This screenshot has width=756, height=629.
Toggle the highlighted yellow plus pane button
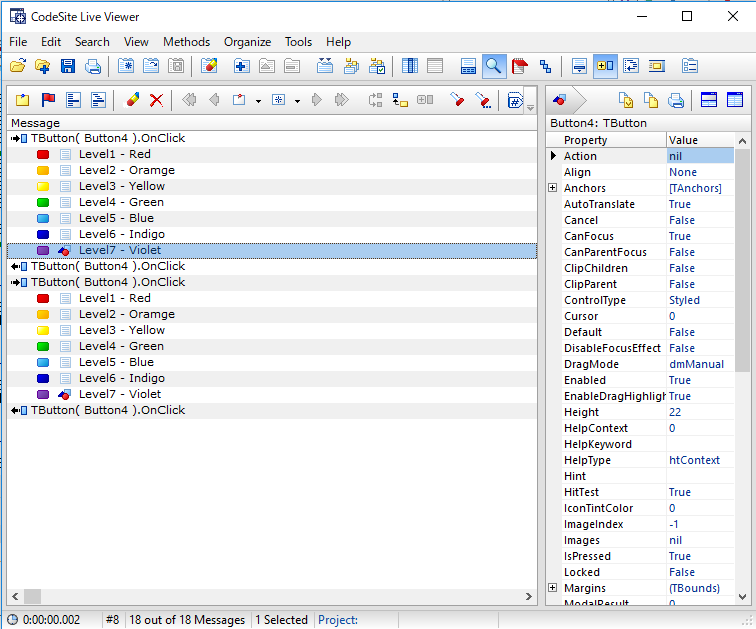tap(605, 66)
